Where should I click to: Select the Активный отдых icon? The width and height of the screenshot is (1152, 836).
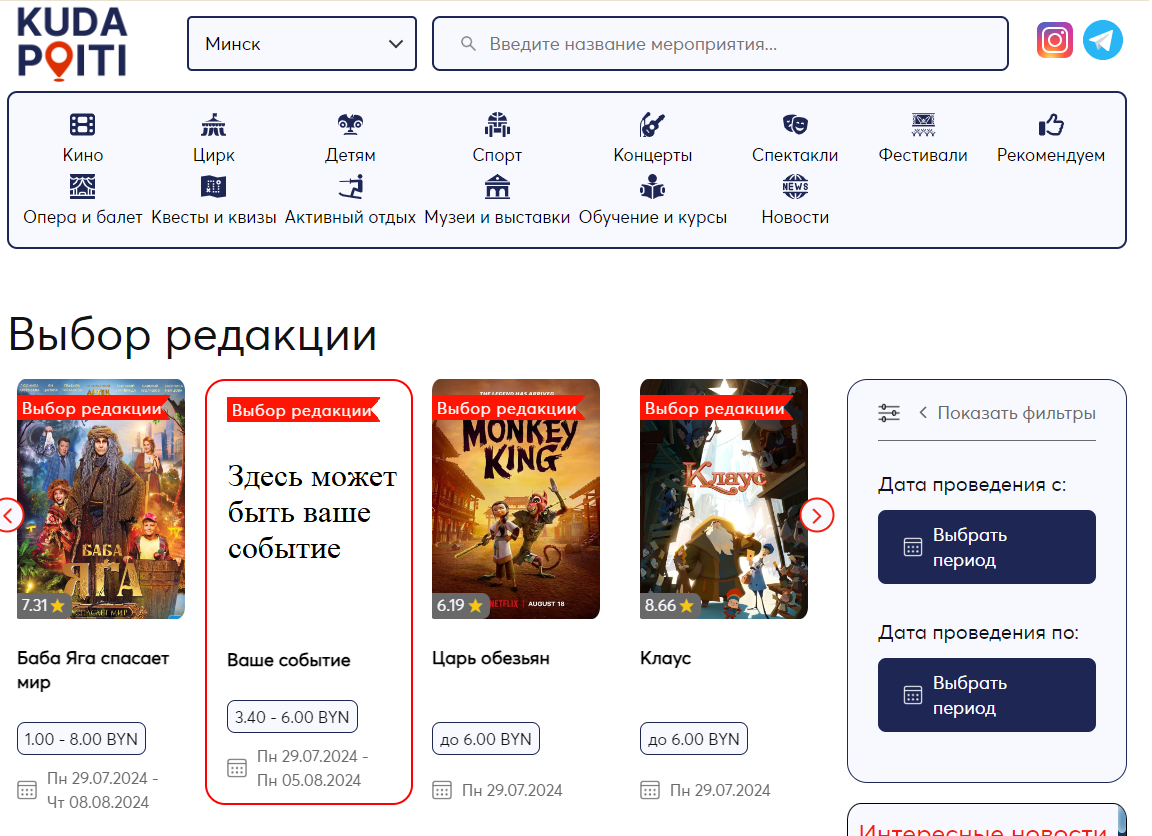pos(350,187)
